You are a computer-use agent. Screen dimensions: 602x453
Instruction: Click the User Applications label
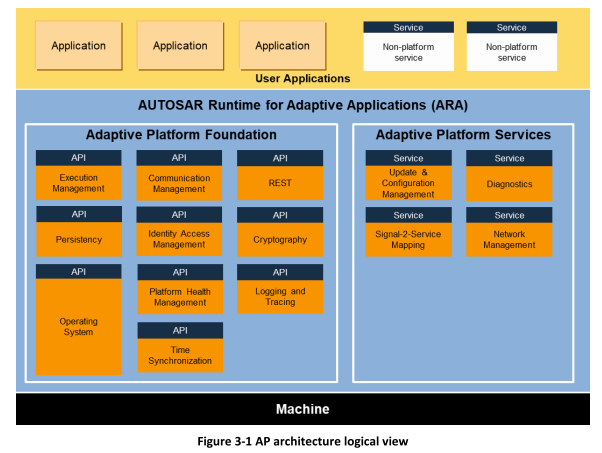tap(303, 78)
